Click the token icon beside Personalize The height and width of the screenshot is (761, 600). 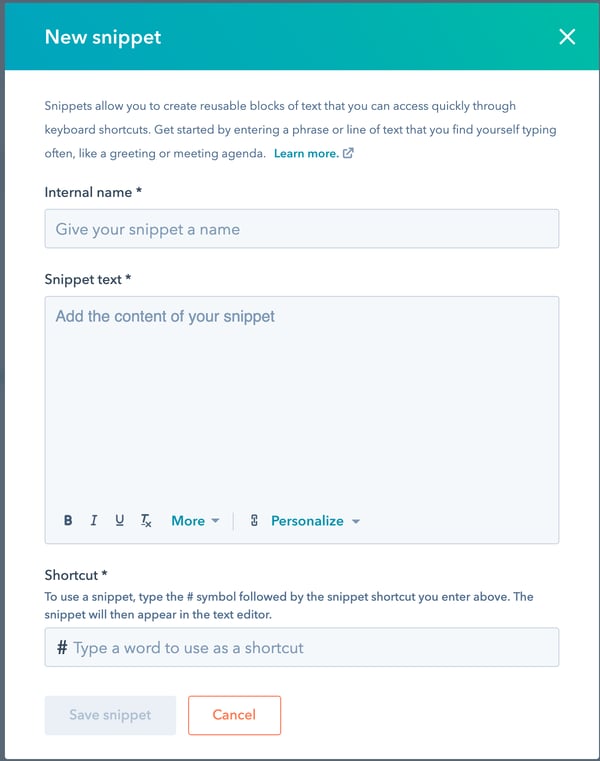[254, 521]
